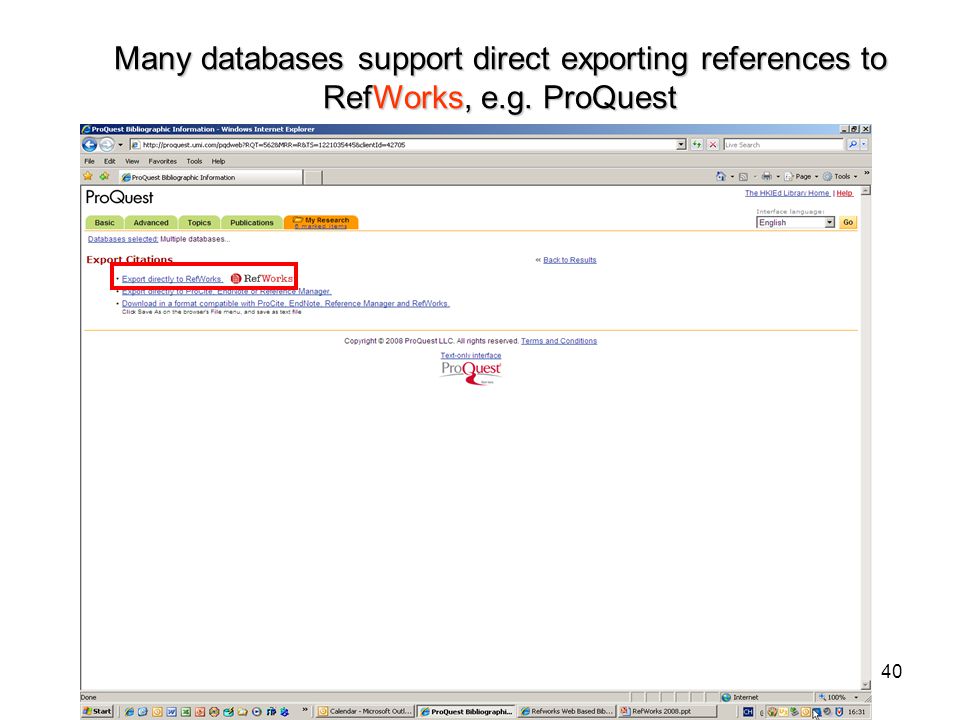
Task: Click the Live Search magnifier button
Action: (x=852, y=144)
